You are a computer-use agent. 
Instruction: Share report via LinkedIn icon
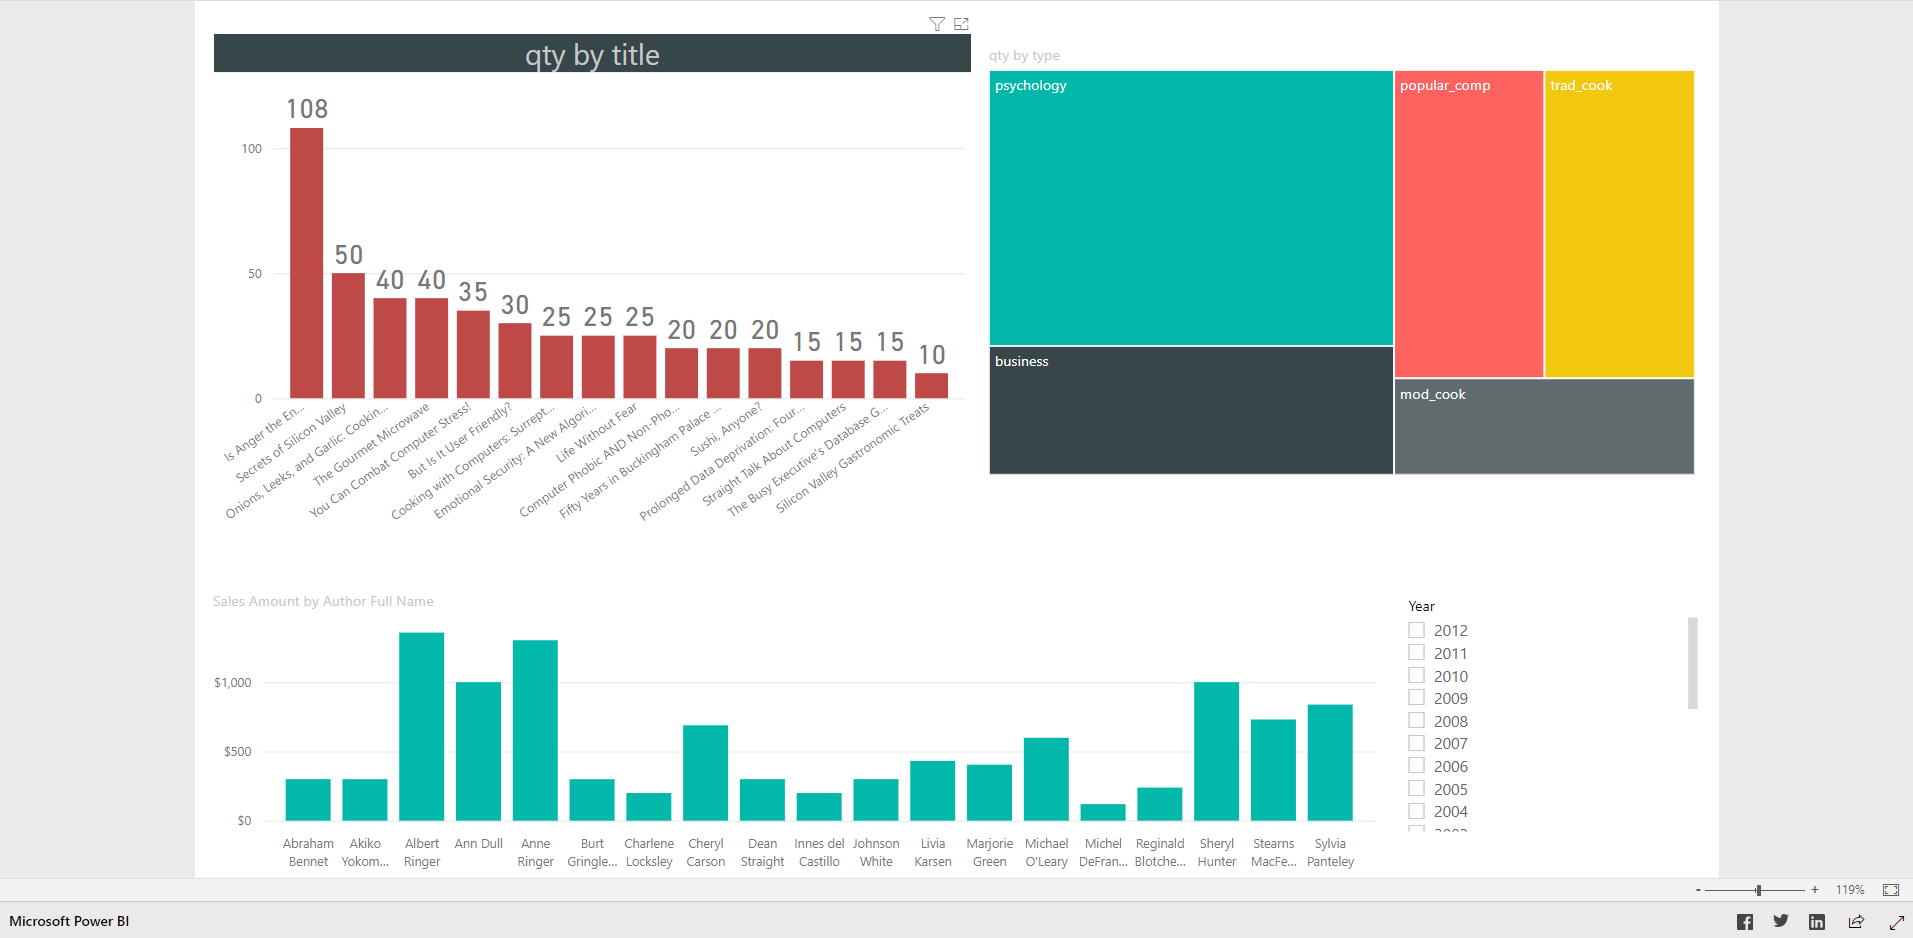click(x=1817, y=922)
